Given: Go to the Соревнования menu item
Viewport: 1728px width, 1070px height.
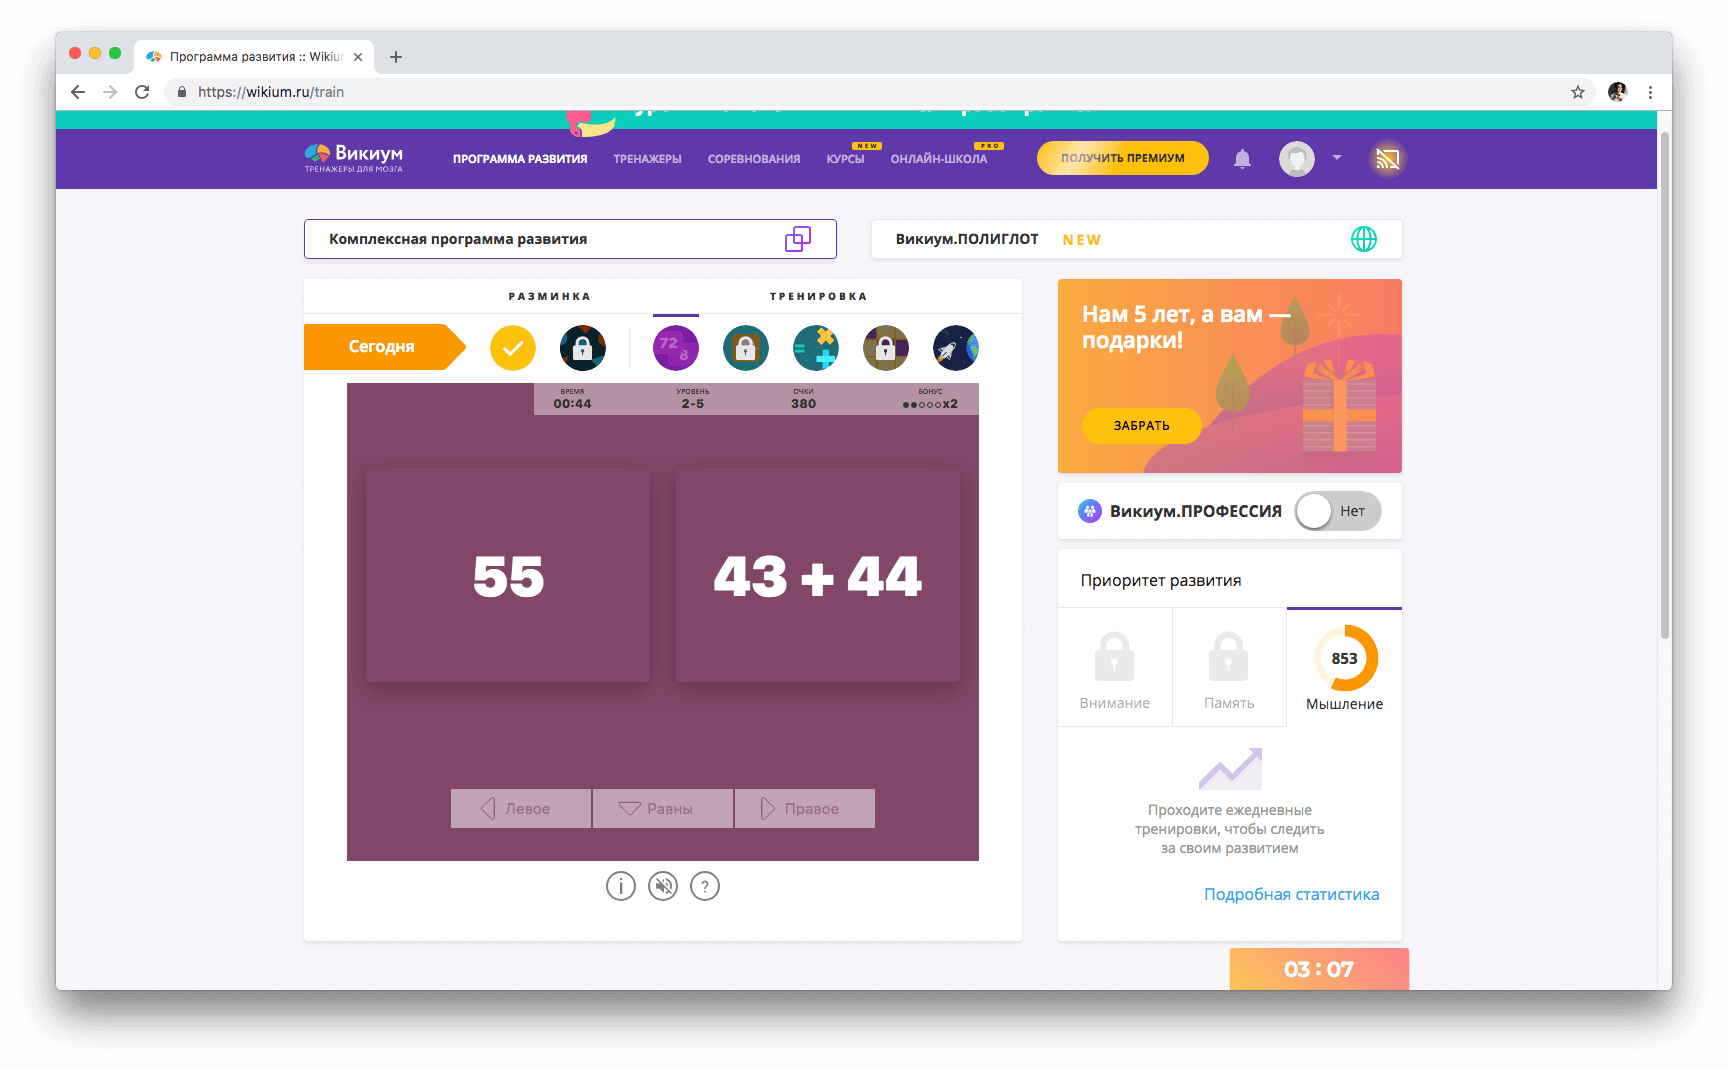Looking at the screenshot, I should click(x=754, y=159).
